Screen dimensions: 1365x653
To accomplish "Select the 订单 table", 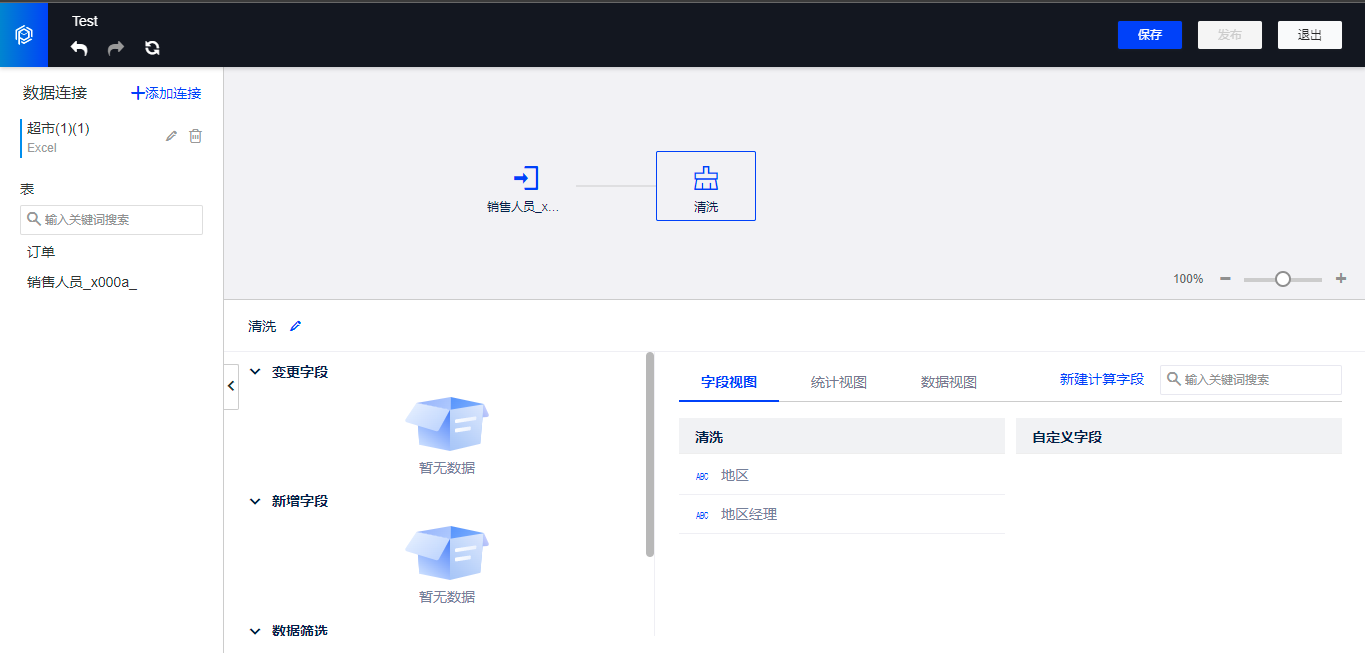I will (x=41, y=252).
